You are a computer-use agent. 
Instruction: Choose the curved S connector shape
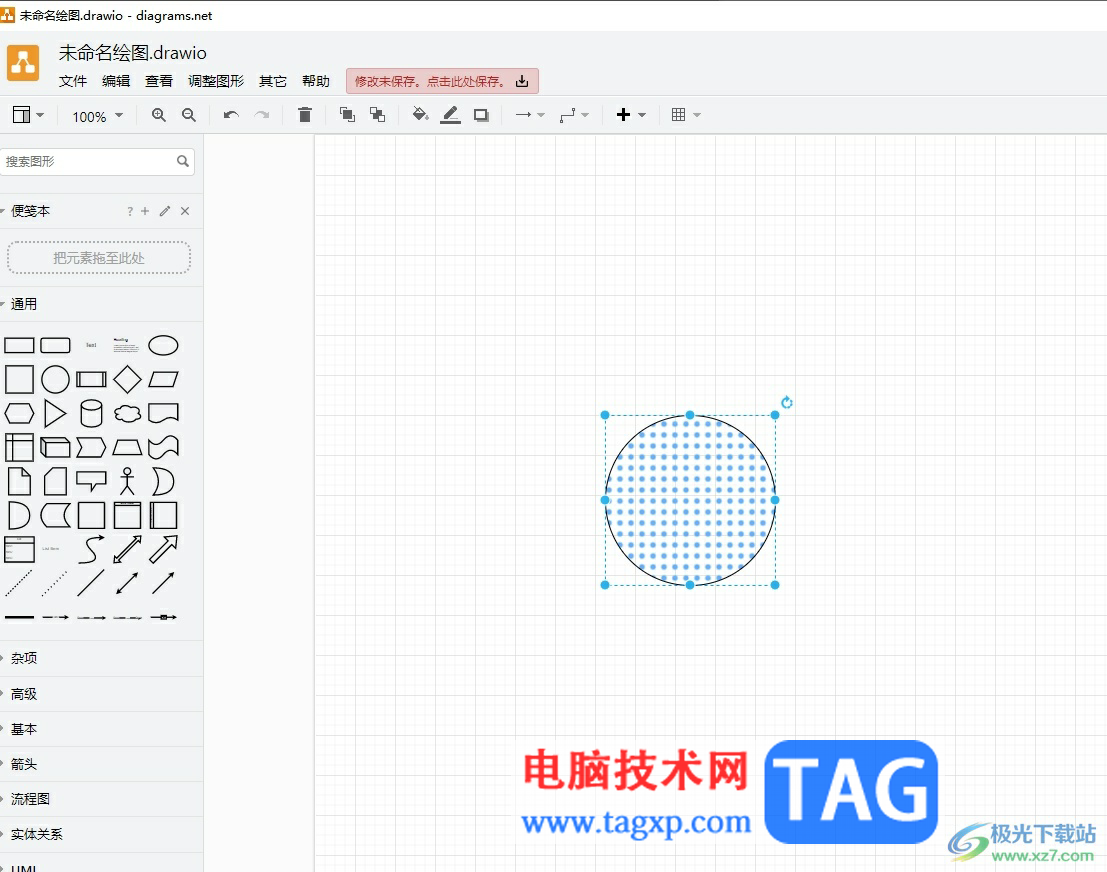pyautogui.click(x=91, y=549)
